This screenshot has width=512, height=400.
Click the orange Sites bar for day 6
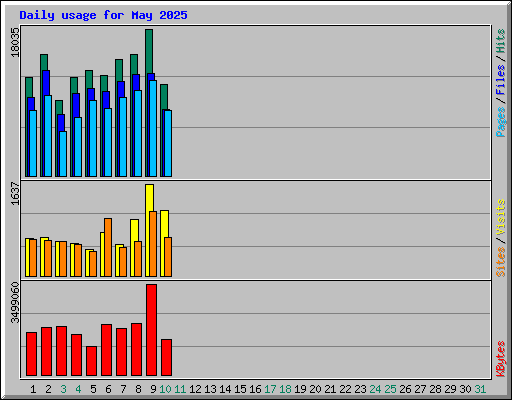coord(108,247)
